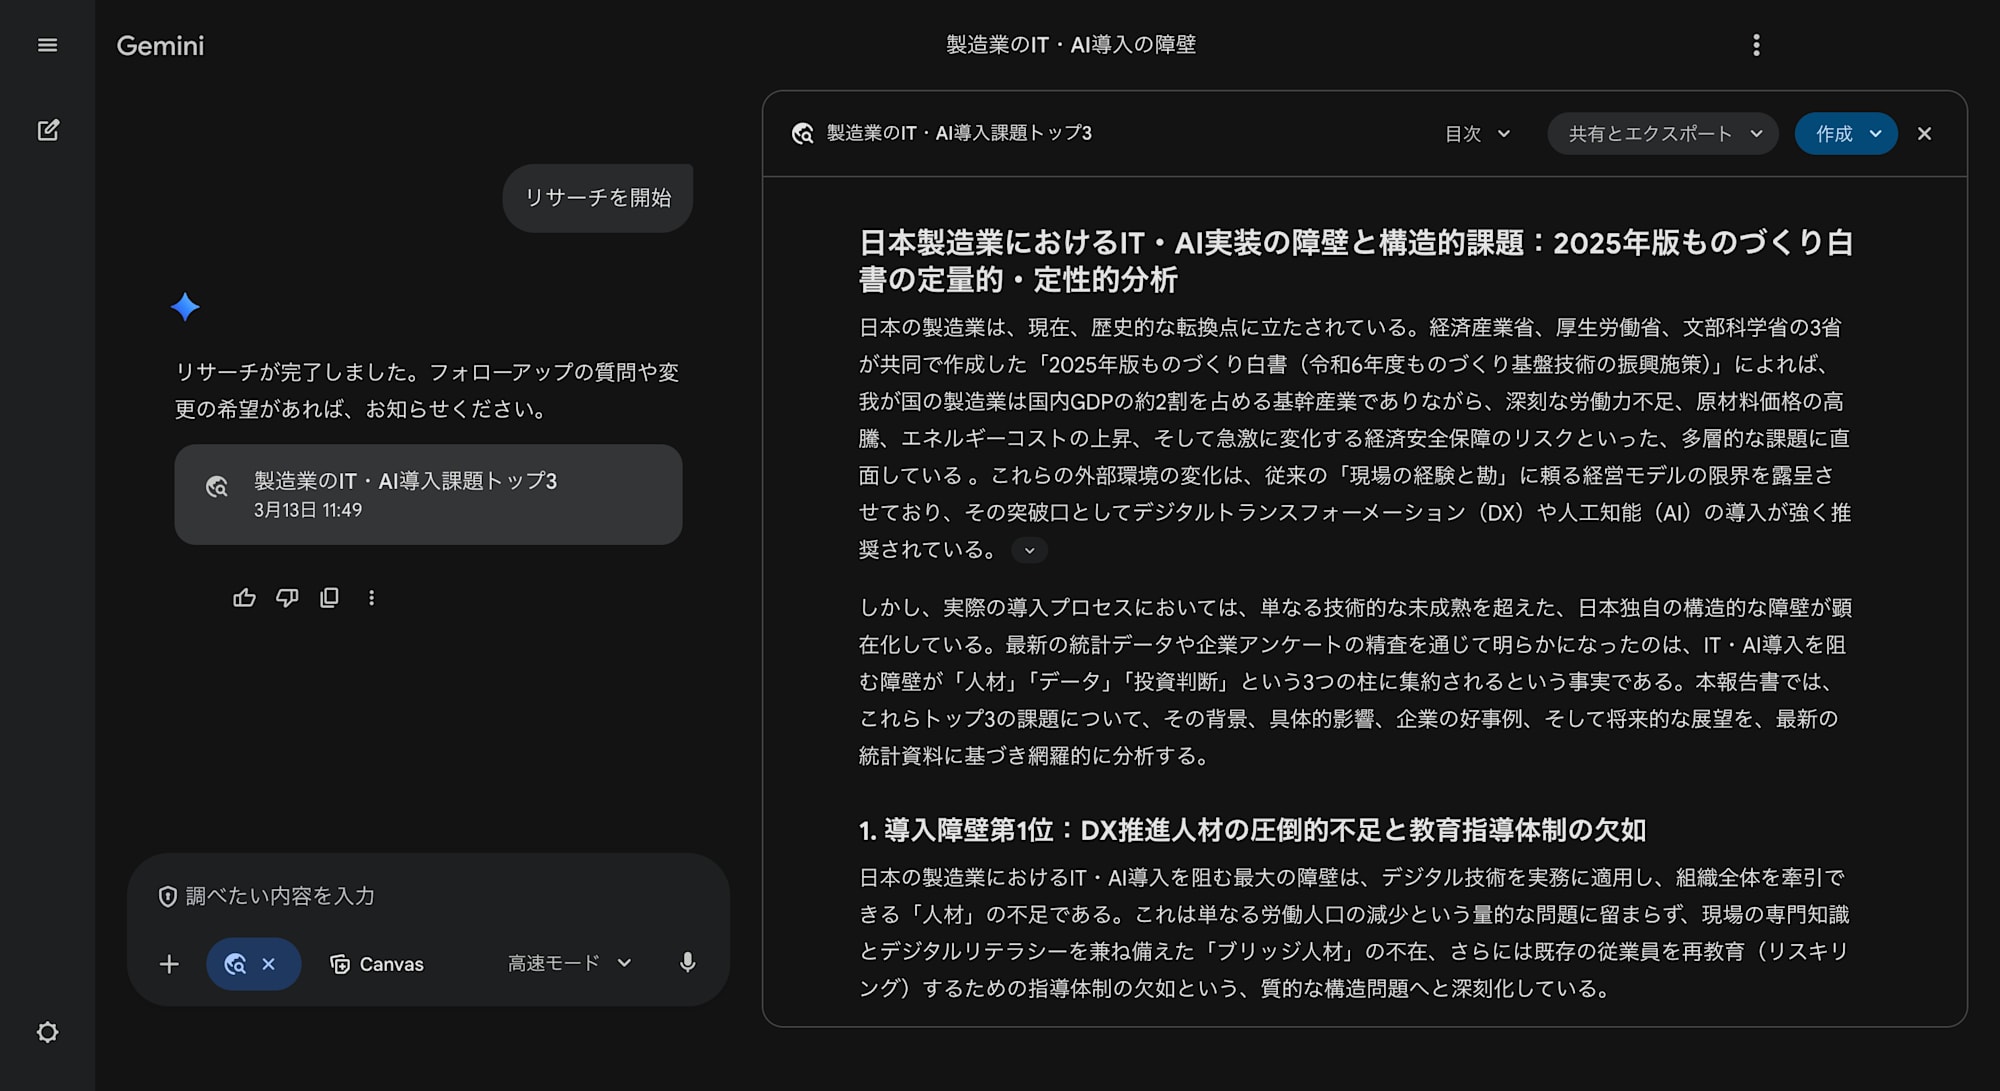Open the 共有とエクスポート sharing menu
Viewport: 2000px width, 1091px height.
pos(1661,133)
